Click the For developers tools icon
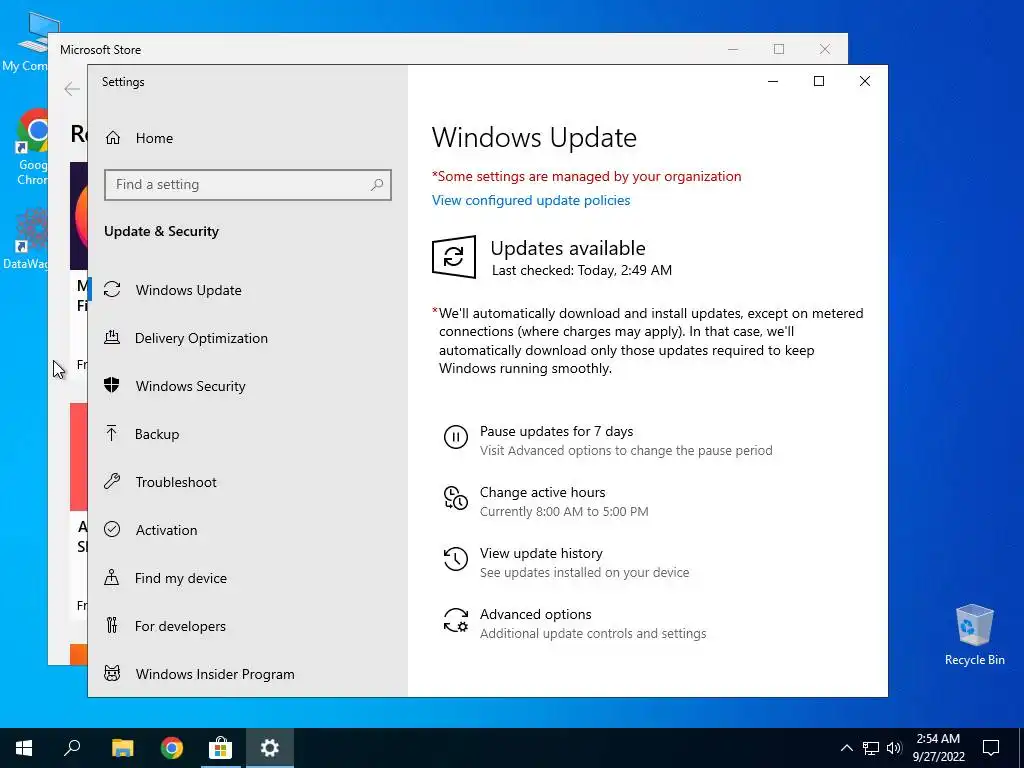The height and width of the screenshot is (768, 1024). click(112, 625)
